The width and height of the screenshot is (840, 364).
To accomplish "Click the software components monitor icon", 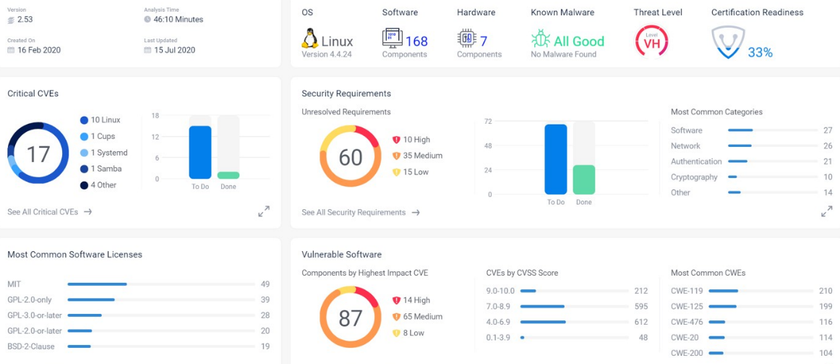I will tap(392, 39).
